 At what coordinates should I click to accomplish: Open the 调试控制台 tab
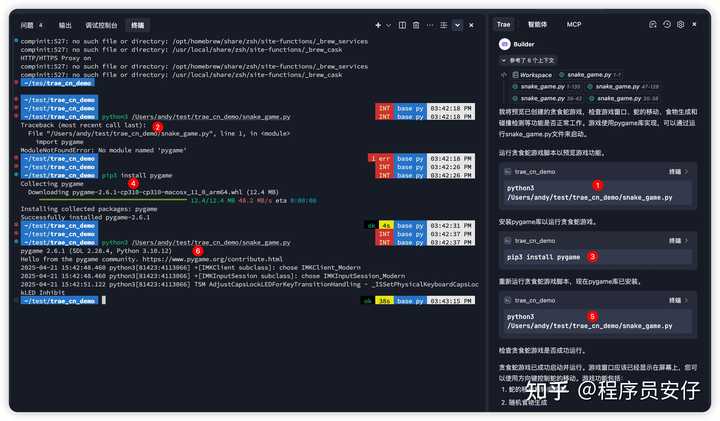[x=101, y=24]
